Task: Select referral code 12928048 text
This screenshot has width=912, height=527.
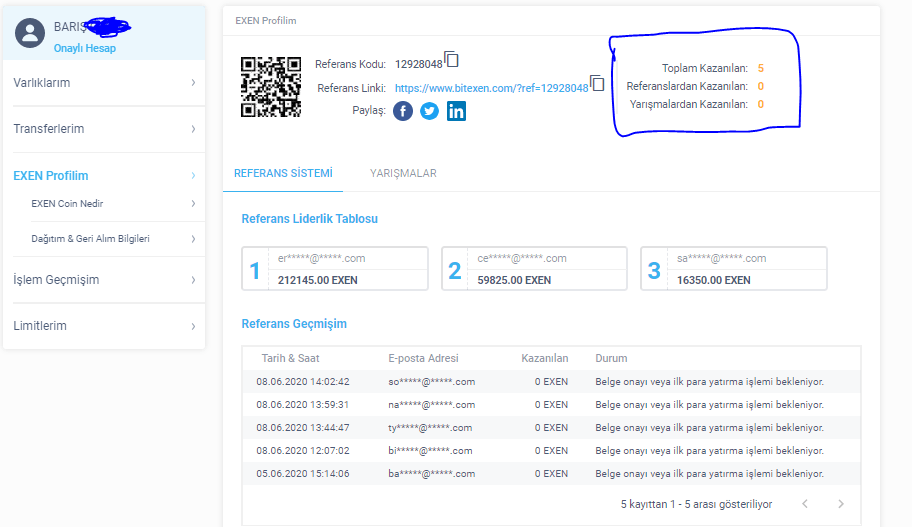Action: tap(419, 64)
